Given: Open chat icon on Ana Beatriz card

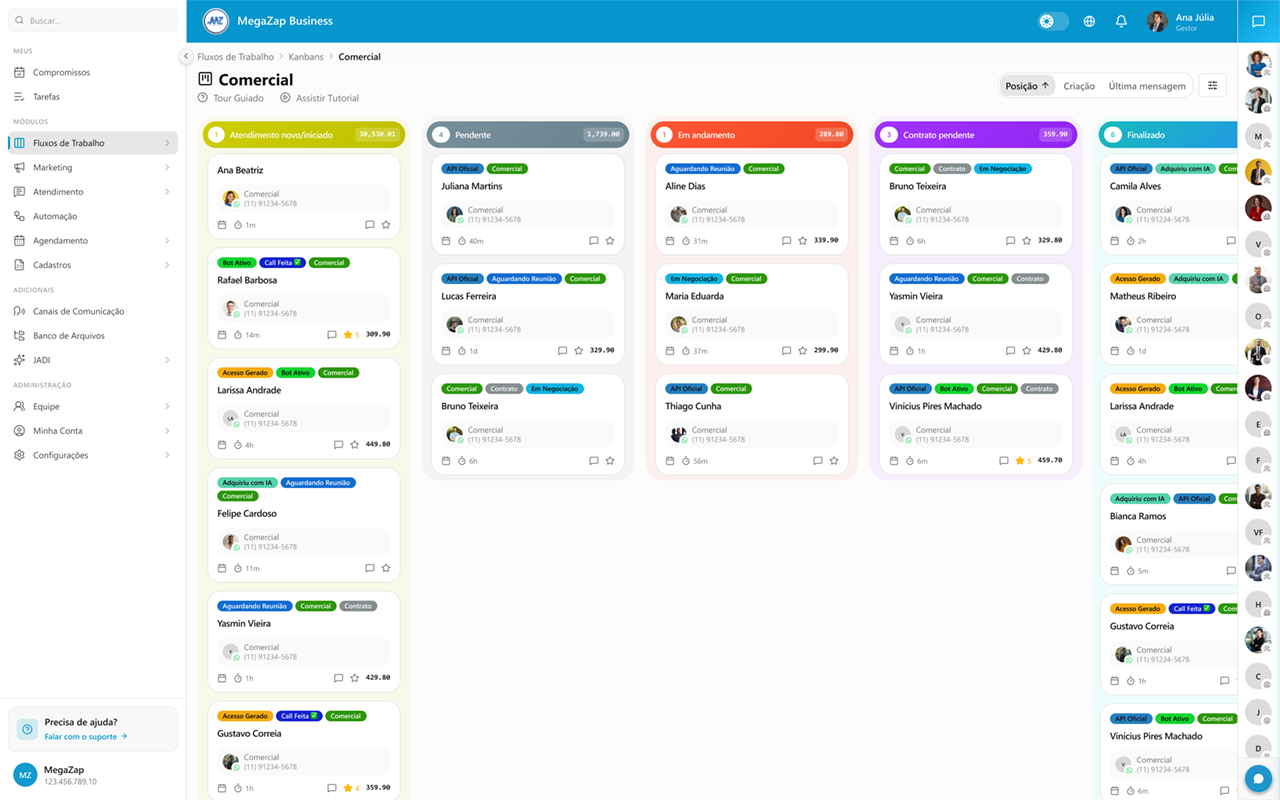Looking at the screenshot, I should [x=369, y=225].
